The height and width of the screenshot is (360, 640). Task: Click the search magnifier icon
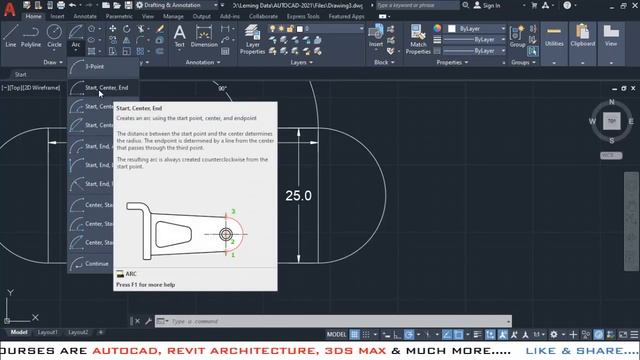click(x=466, y=5)
